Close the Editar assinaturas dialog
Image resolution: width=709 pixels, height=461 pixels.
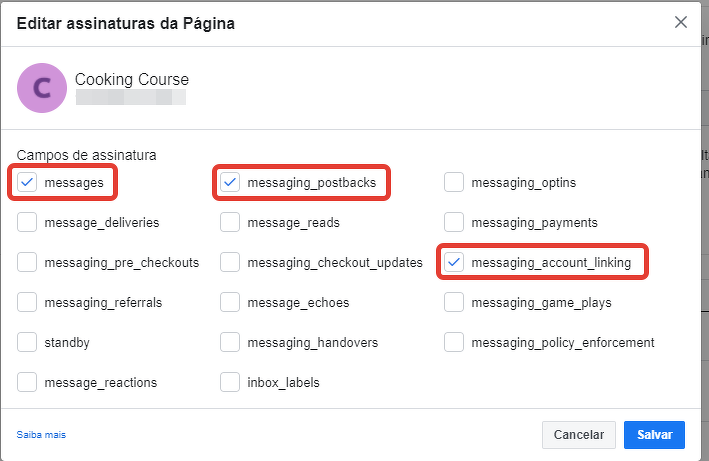pyautogui.click(x=681, y=22)
